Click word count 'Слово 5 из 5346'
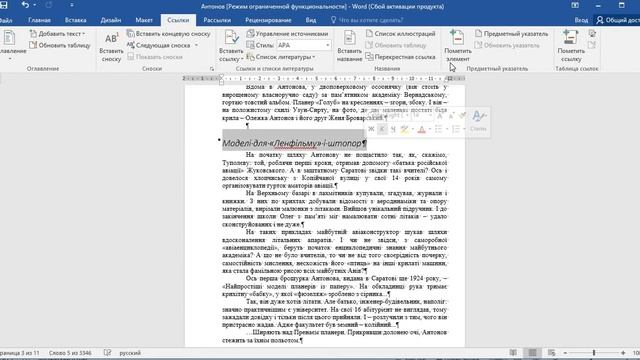640x360 pixels. click(70, 353)
